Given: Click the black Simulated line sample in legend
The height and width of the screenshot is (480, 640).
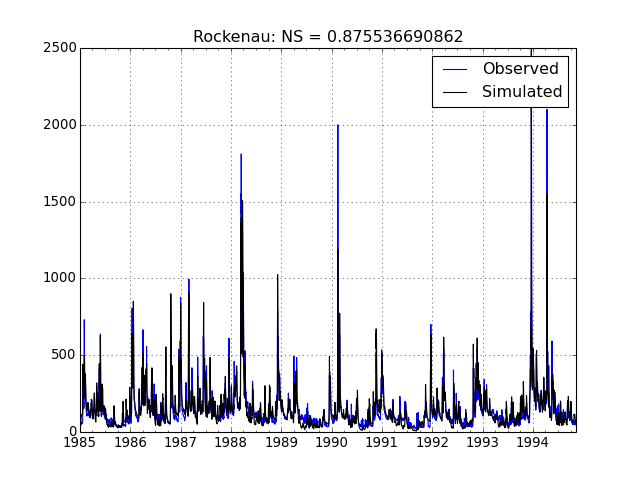Looking at the screenshot, I should tap(455, 92).
